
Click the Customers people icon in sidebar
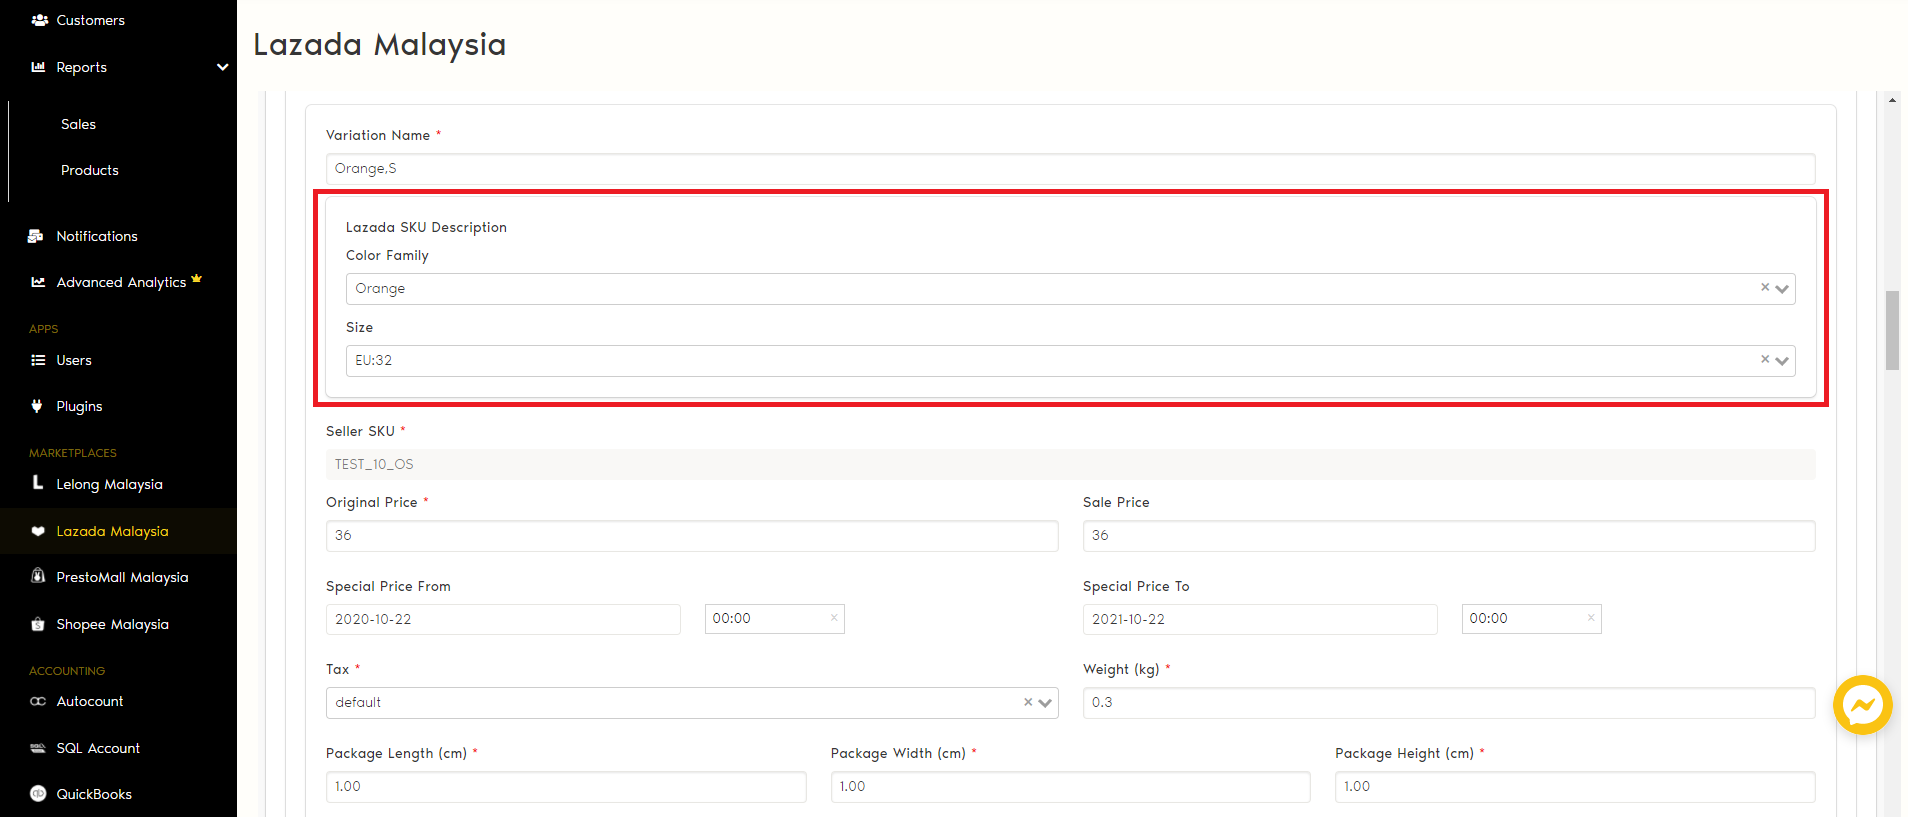click(39, 20)
